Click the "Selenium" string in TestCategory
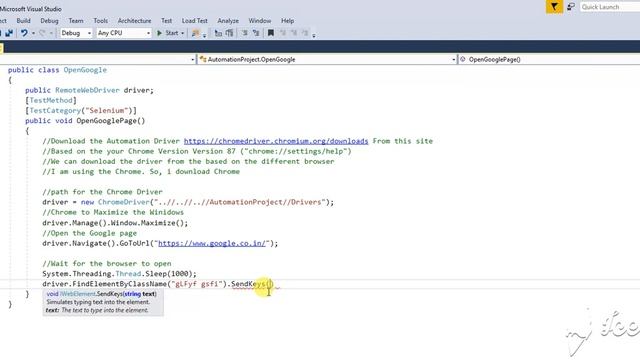The image size is (640, 360). pyautogui.click(x=107, y=111)
